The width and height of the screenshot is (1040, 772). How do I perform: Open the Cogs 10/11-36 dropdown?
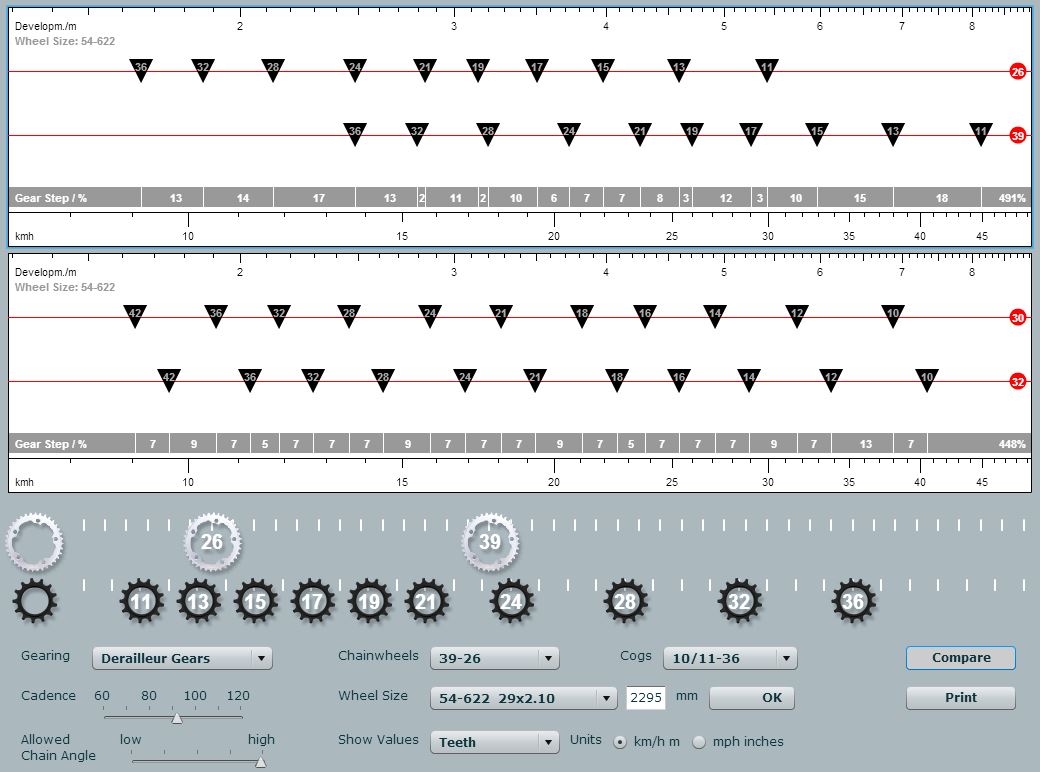(x=729, y=658)
